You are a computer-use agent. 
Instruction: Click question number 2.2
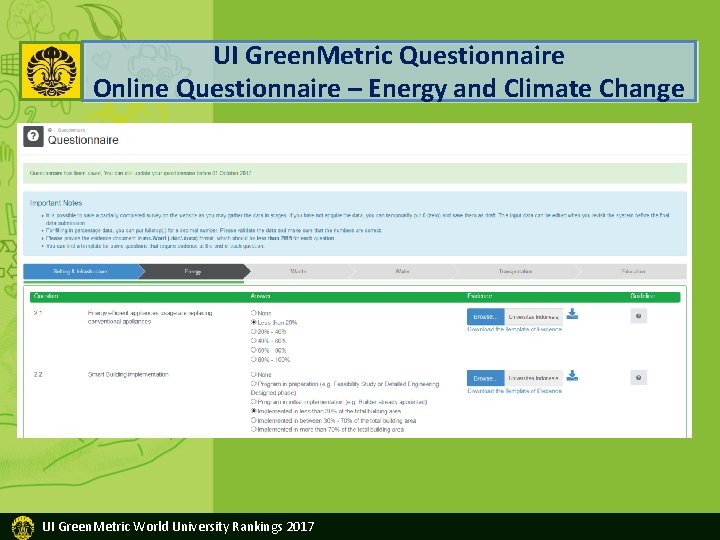[38, 375]
